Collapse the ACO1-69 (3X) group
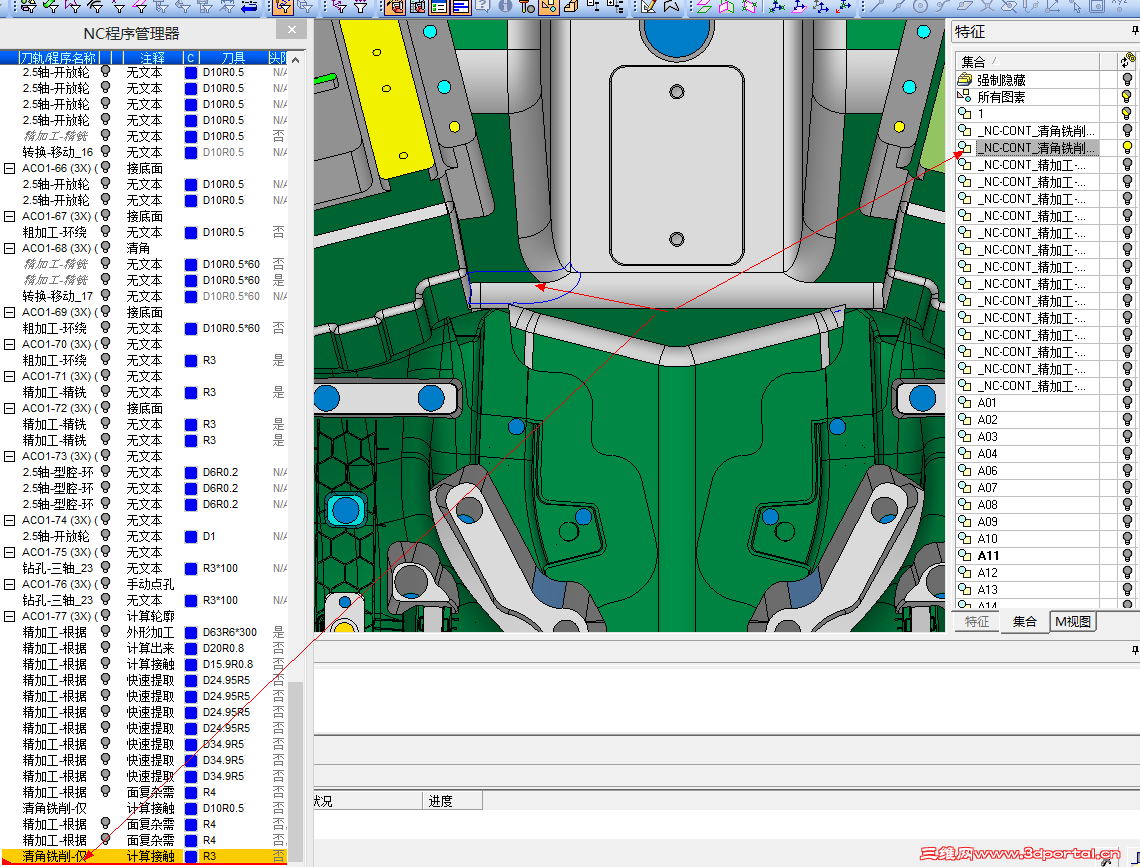The width and height of the screenshot is (1140, 867). click(9, 312)
